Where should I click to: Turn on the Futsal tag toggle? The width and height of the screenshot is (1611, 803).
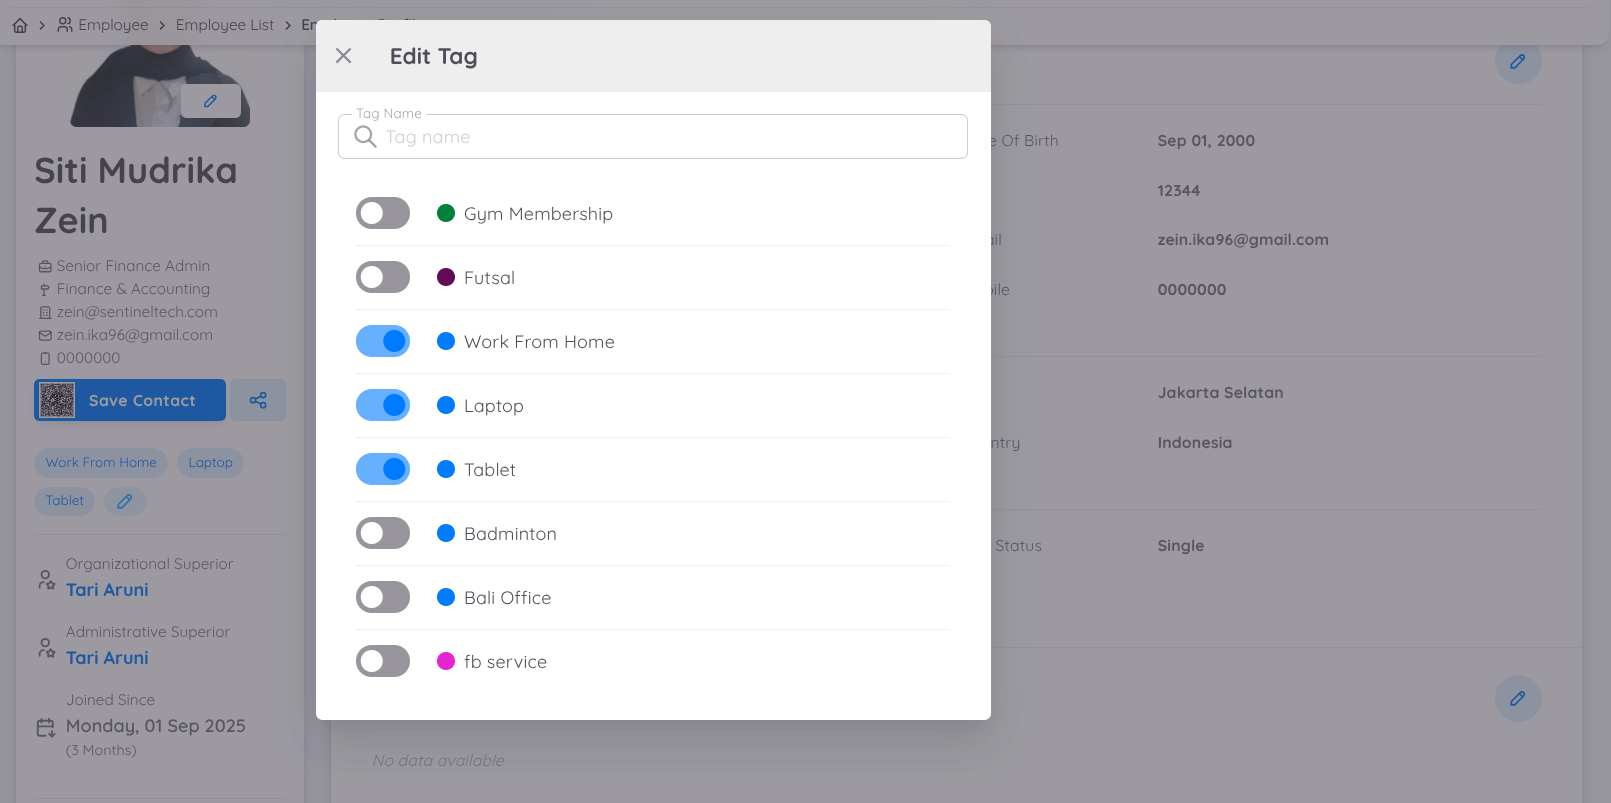[x=383, y=277]
